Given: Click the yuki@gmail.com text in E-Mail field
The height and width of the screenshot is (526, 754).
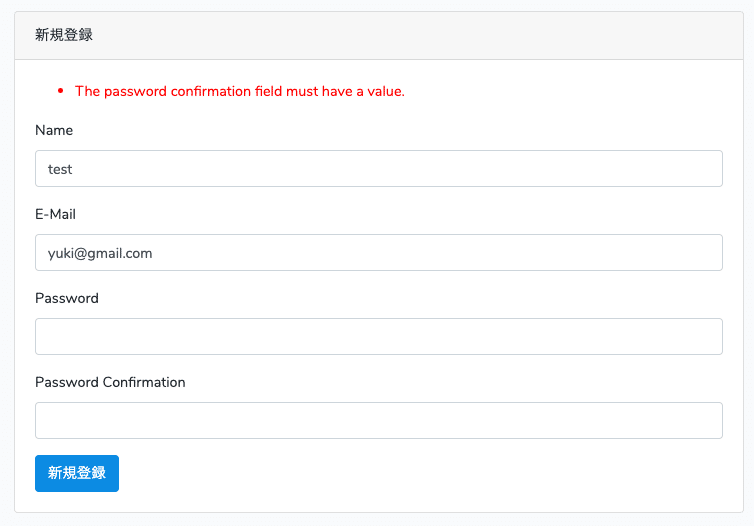Looking at the screenshot, I should tap(100, 253).
